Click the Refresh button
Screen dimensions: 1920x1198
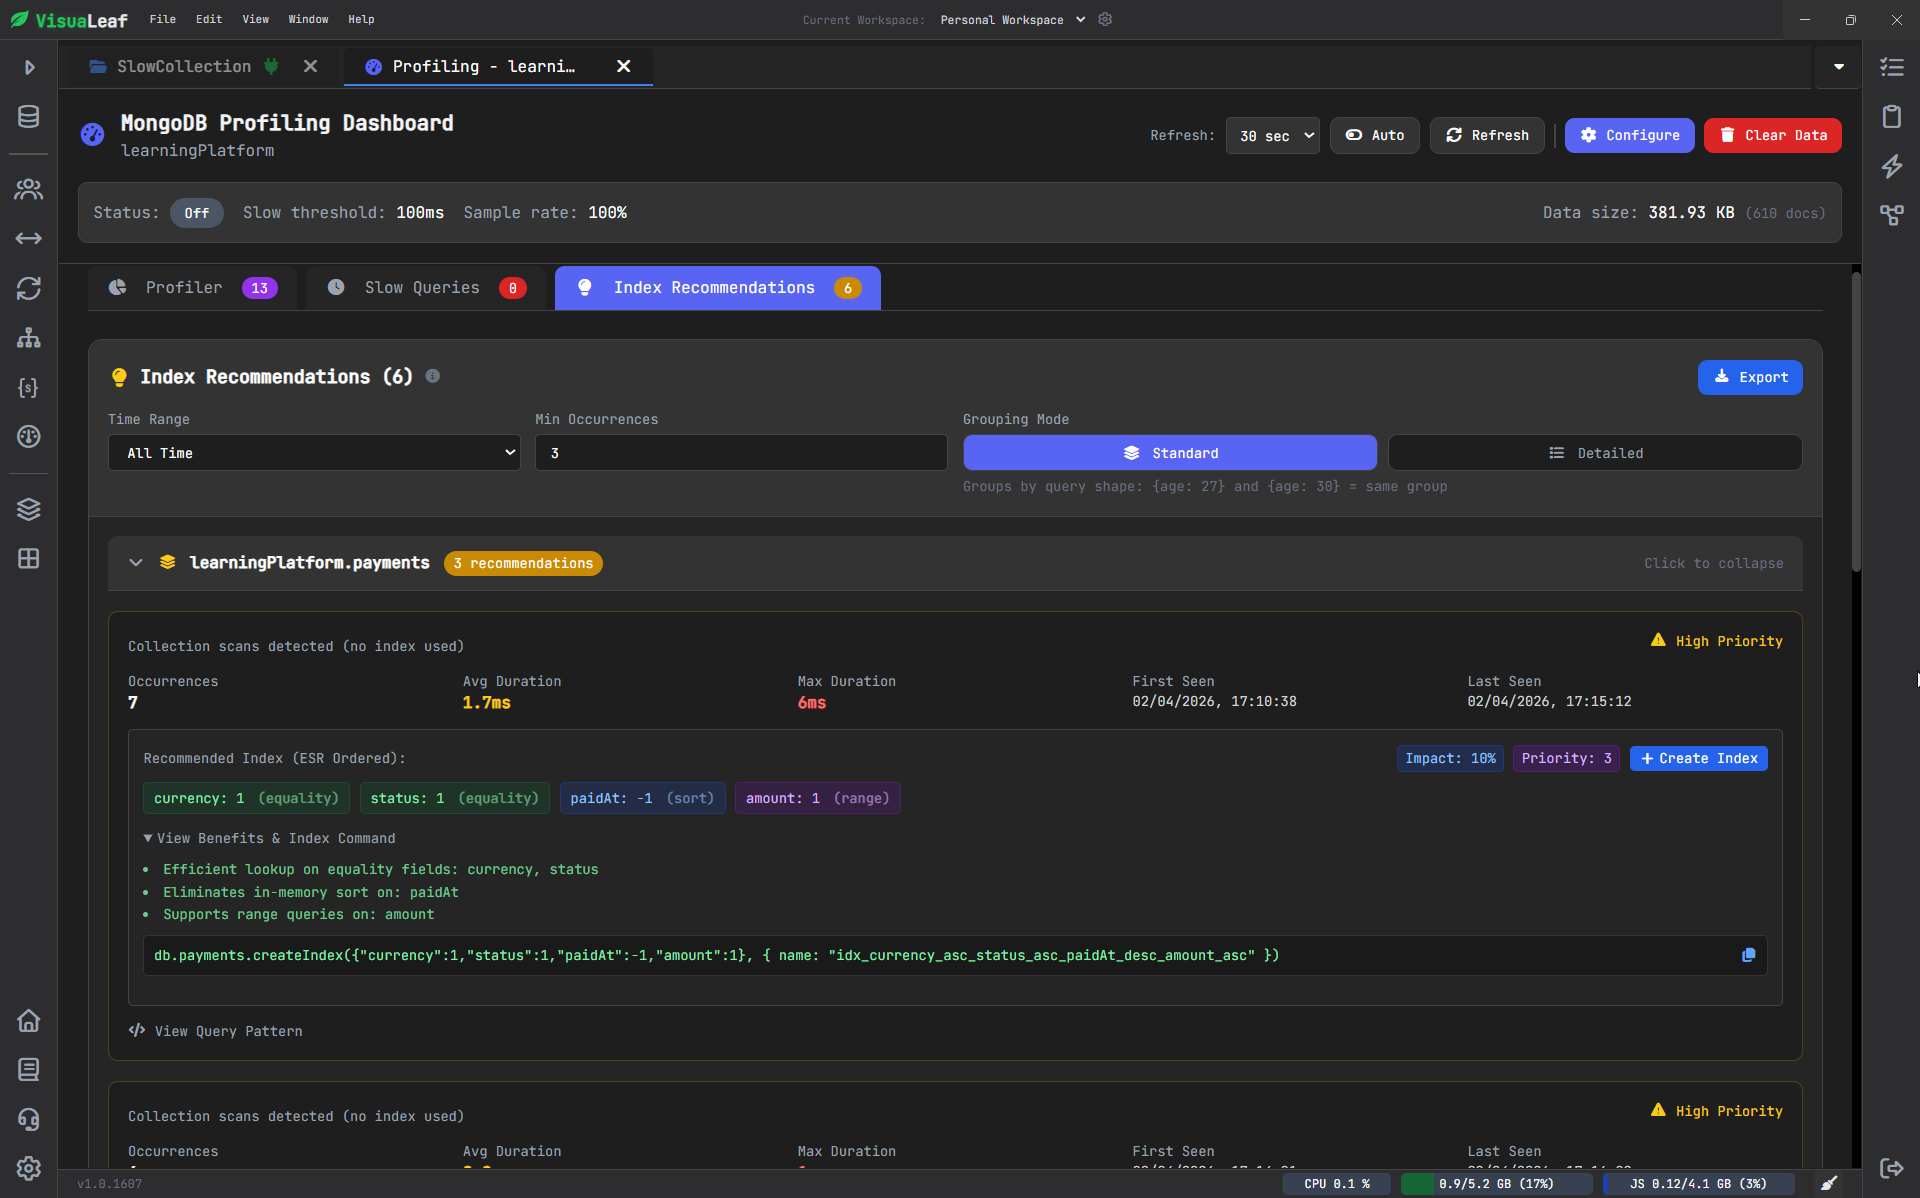click(x=1487, y=135)
